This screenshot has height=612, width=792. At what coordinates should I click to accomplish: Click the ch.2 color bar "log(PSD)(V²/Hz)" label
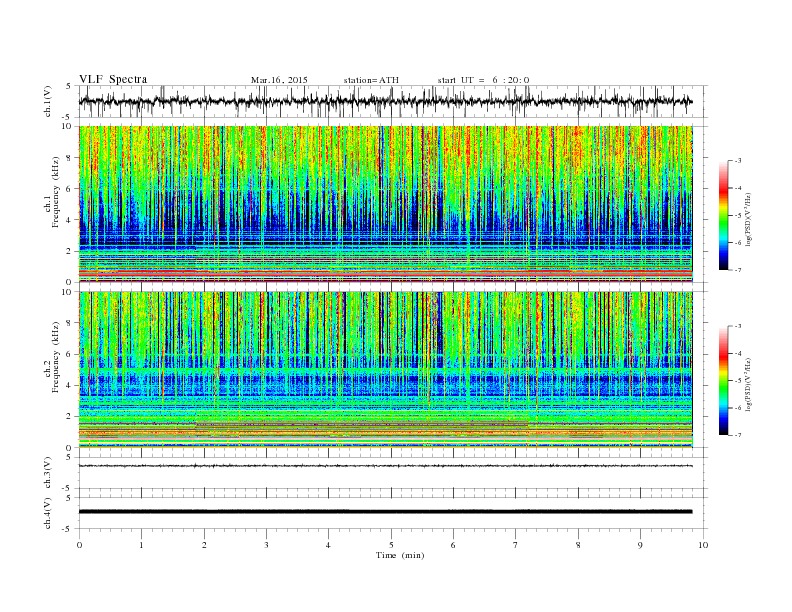(x=750, y=384)
